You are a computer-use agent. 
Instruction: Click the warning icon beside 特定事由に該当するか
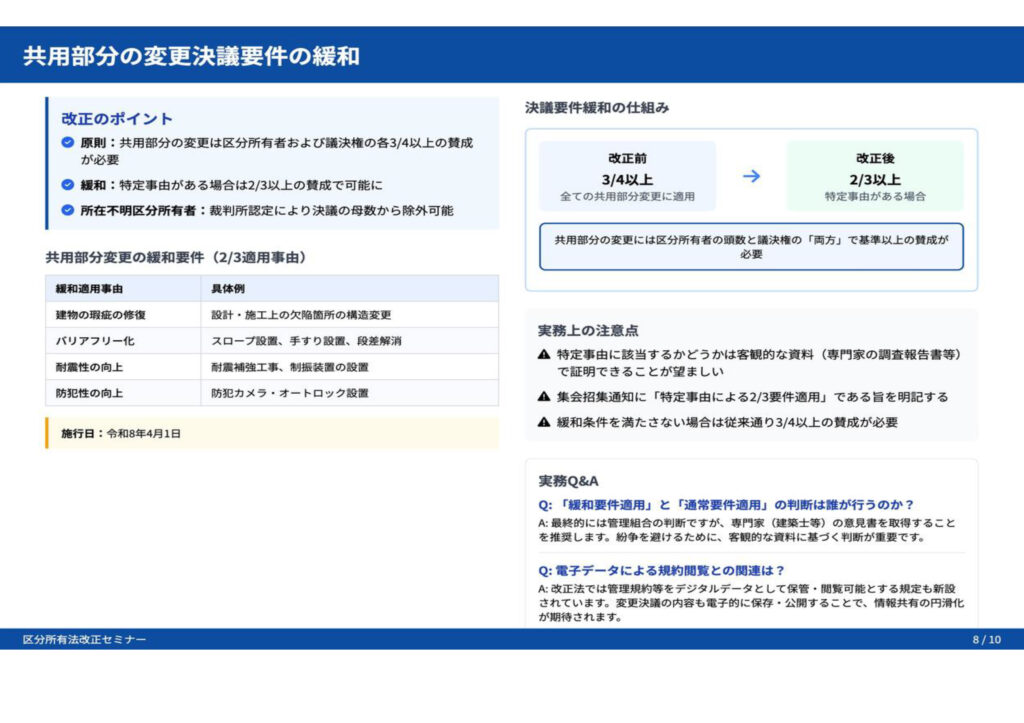tap(544, 354)
